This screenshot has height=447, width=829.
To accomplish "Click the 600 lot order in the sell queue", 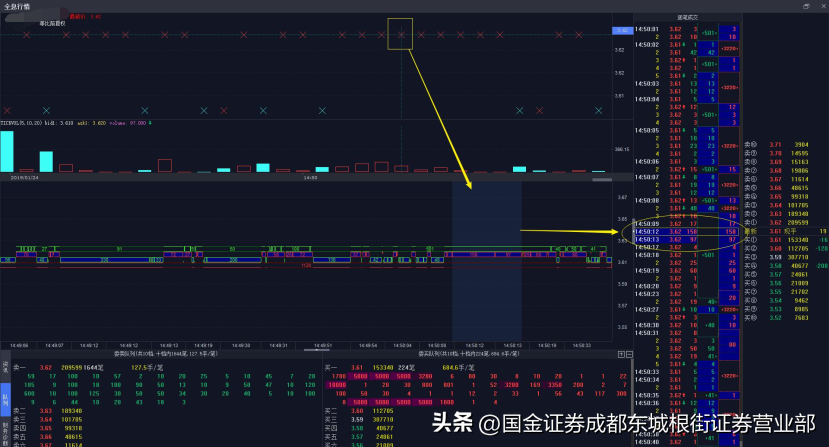I will (x=29, y=394).
